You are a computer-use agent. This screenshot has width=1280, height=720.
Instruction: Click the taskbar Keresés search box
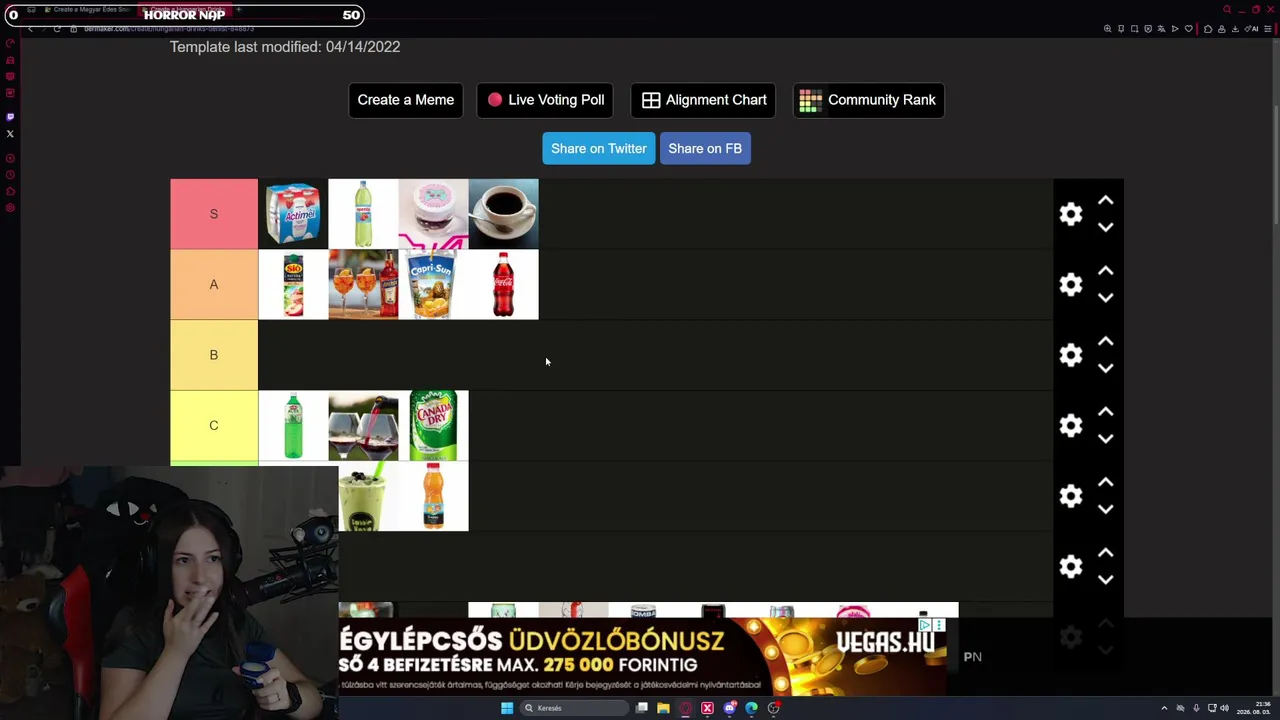tap(574, 708)
